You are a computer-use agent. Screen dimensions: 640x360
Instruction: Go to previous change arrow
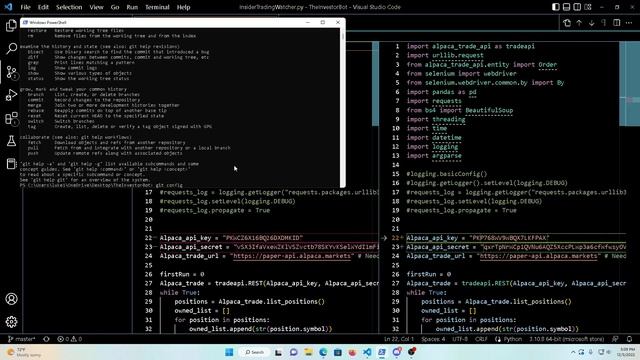point(579,23)
